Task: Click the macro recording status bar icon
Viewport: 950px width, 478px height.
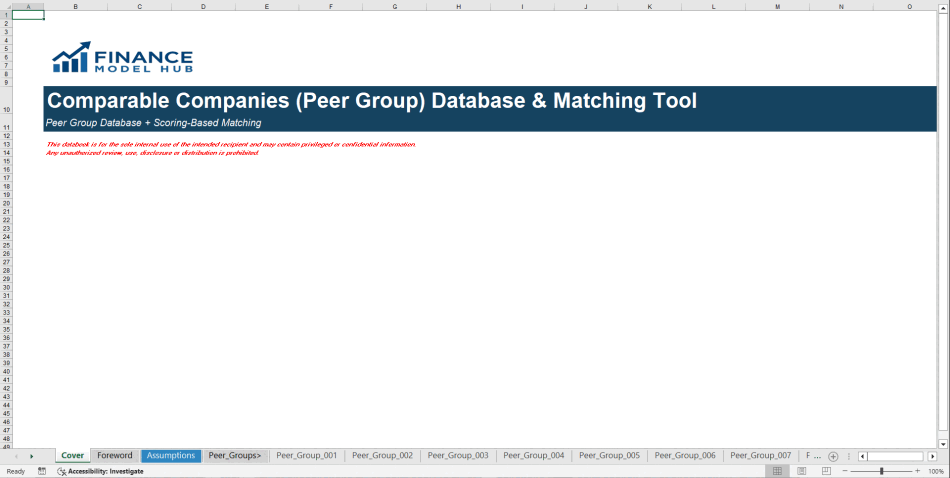Action: coord(42,471)
